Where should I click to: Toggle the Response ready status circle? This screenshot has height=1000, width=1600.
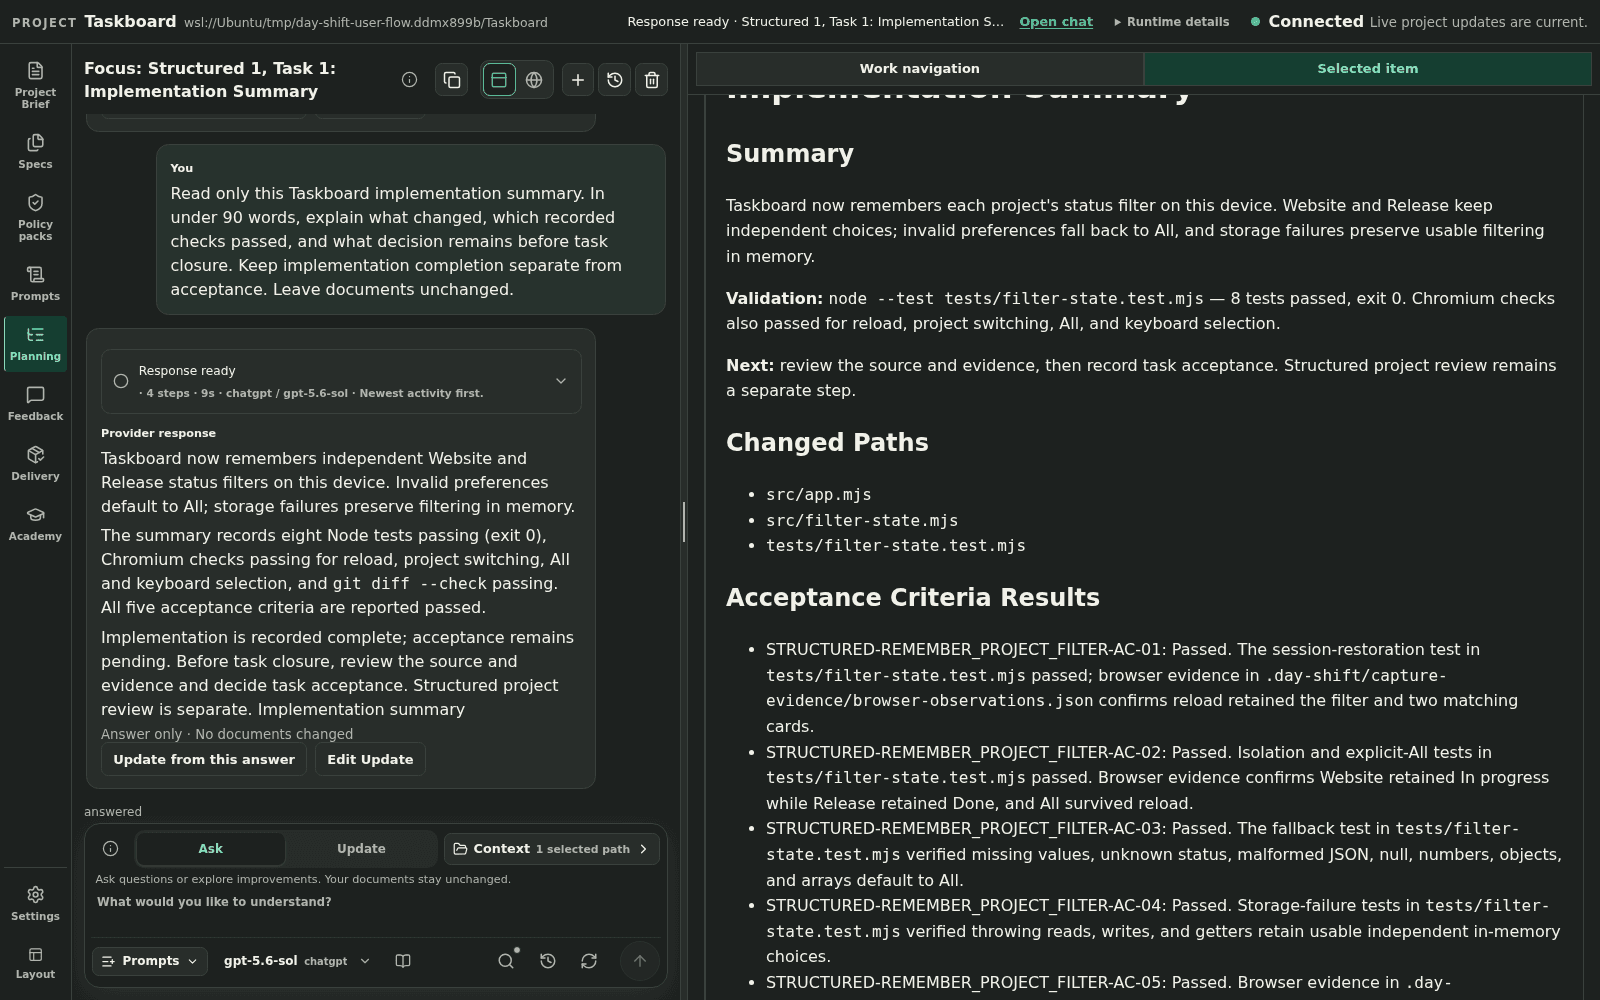(x=121, y=381)
